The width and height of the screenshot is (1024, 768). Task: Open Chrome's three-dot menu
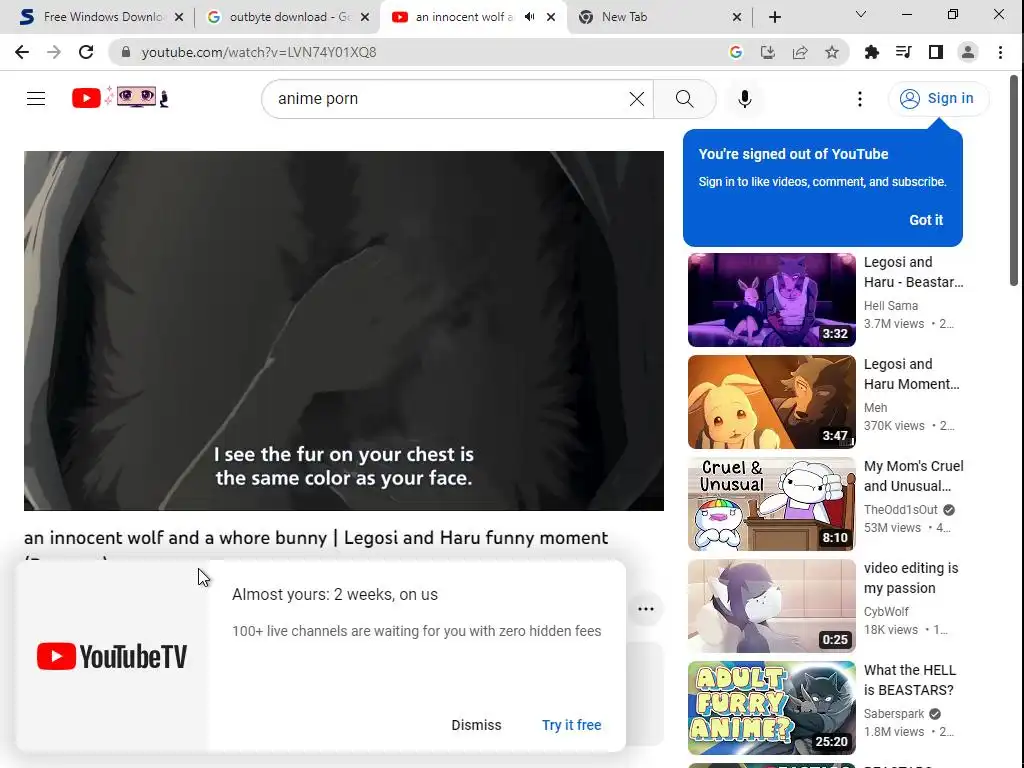(1000, 52)
